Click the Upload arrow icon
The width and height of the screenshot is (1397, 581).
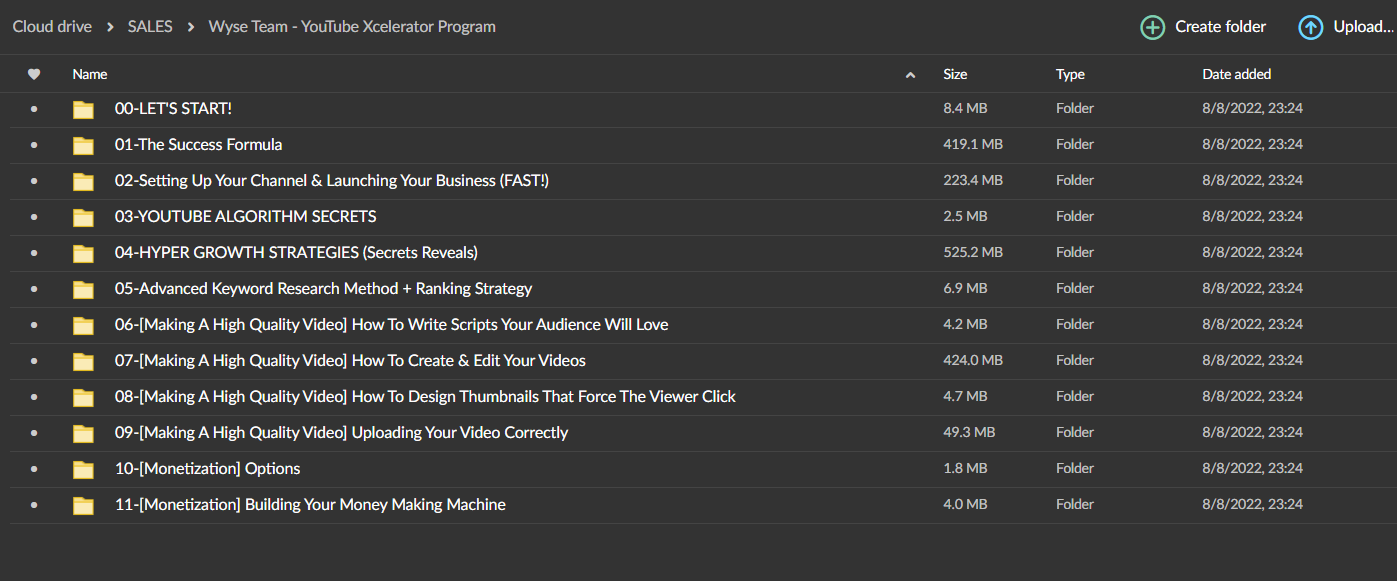point(1310,28)
